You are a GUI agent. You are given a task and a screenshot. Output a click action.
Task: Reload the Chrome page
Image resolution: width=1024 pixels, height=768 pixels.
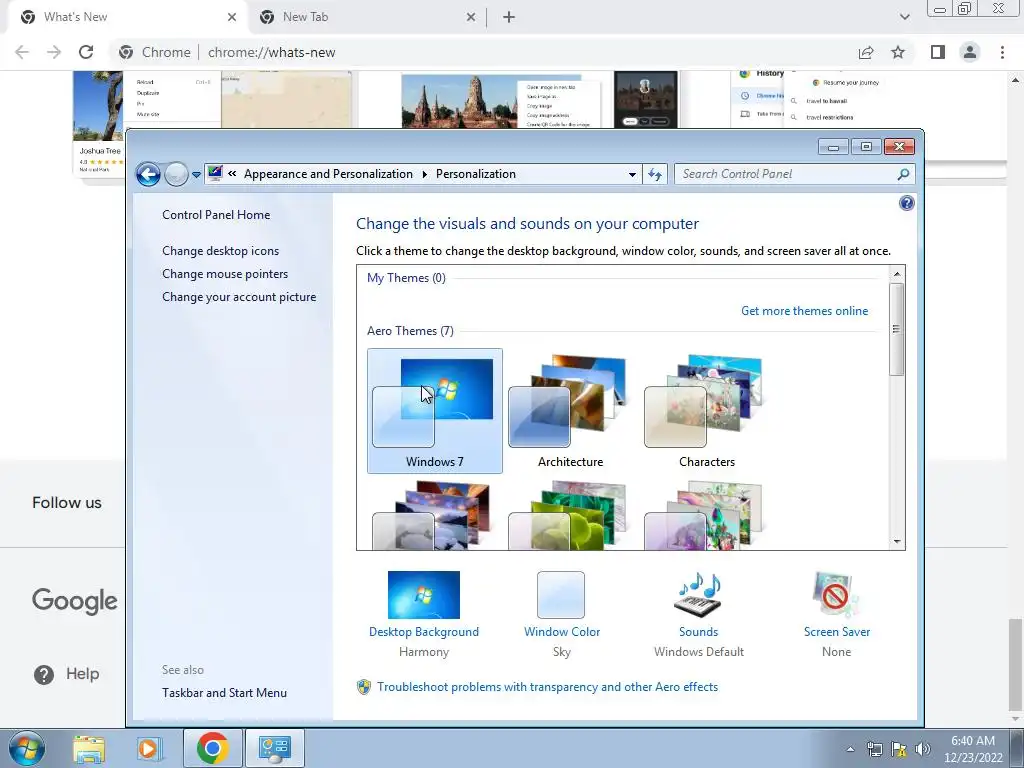click(86, 52)
